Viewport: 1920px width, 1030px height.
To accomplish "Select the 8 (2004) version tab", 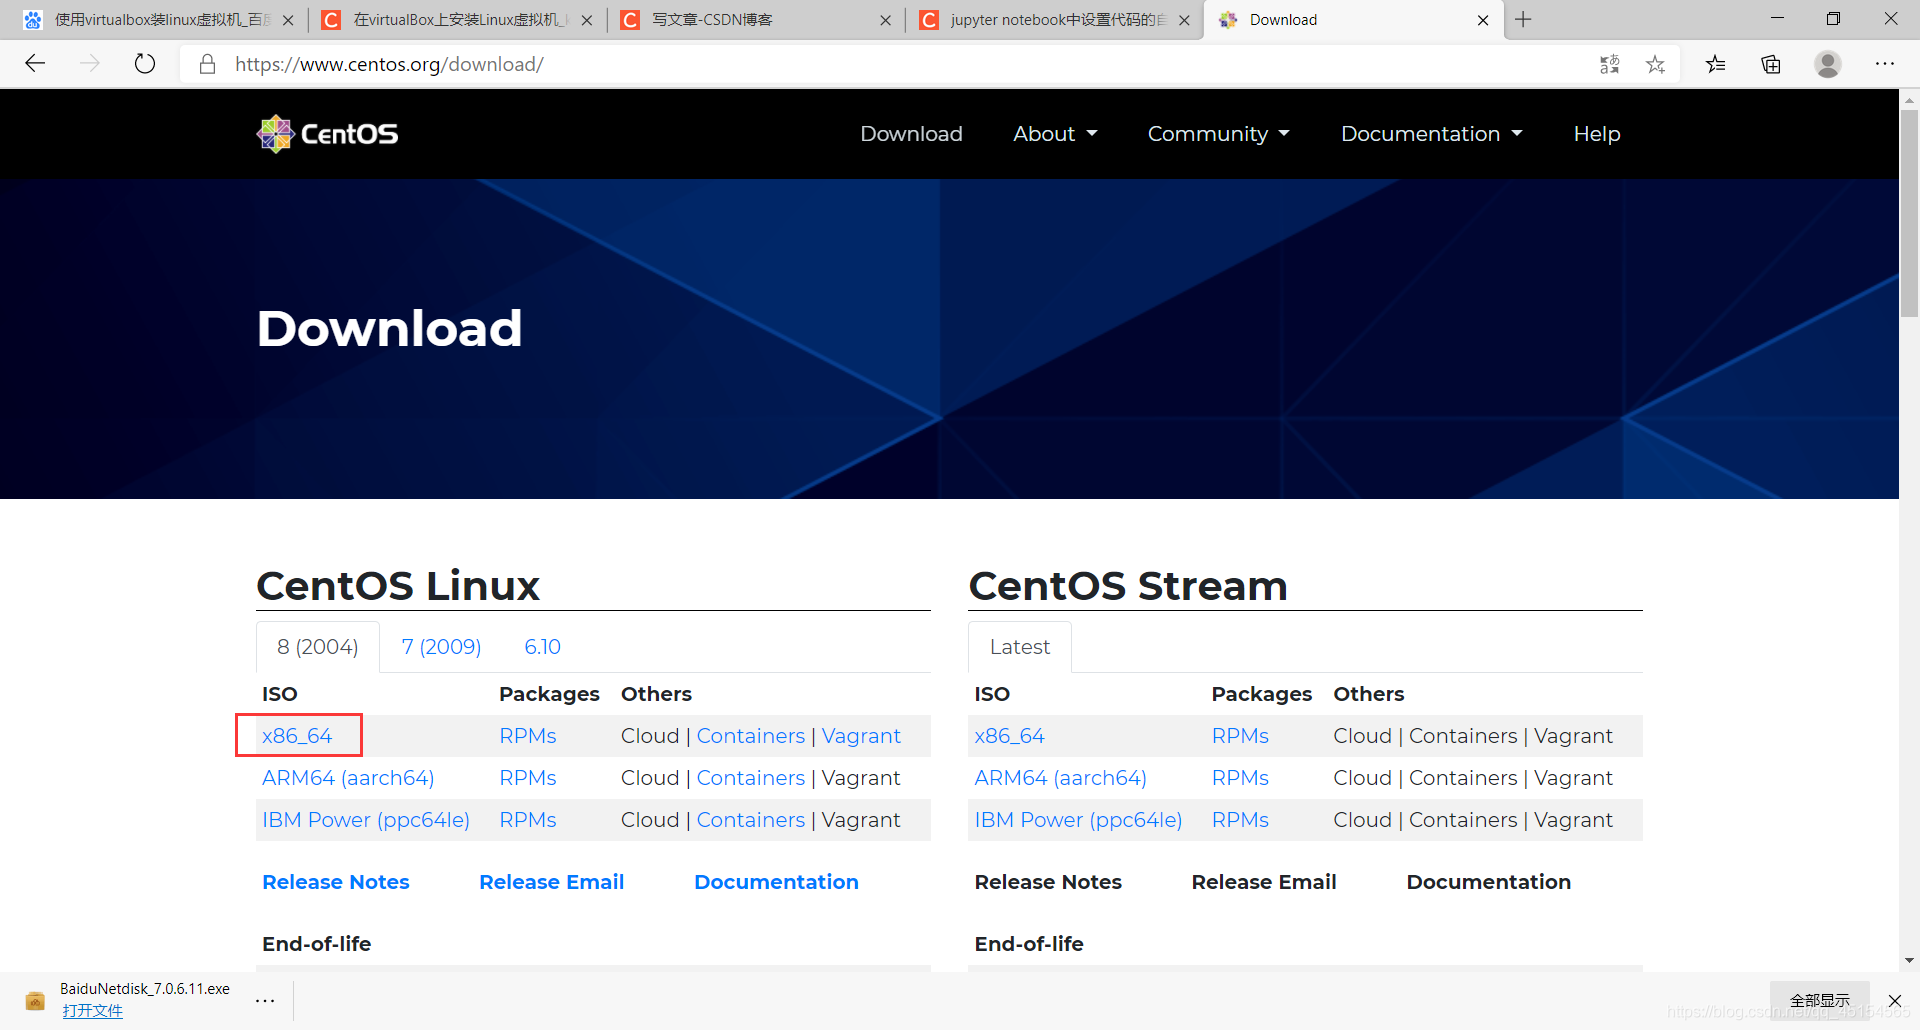I will click(x=318, y=647).
